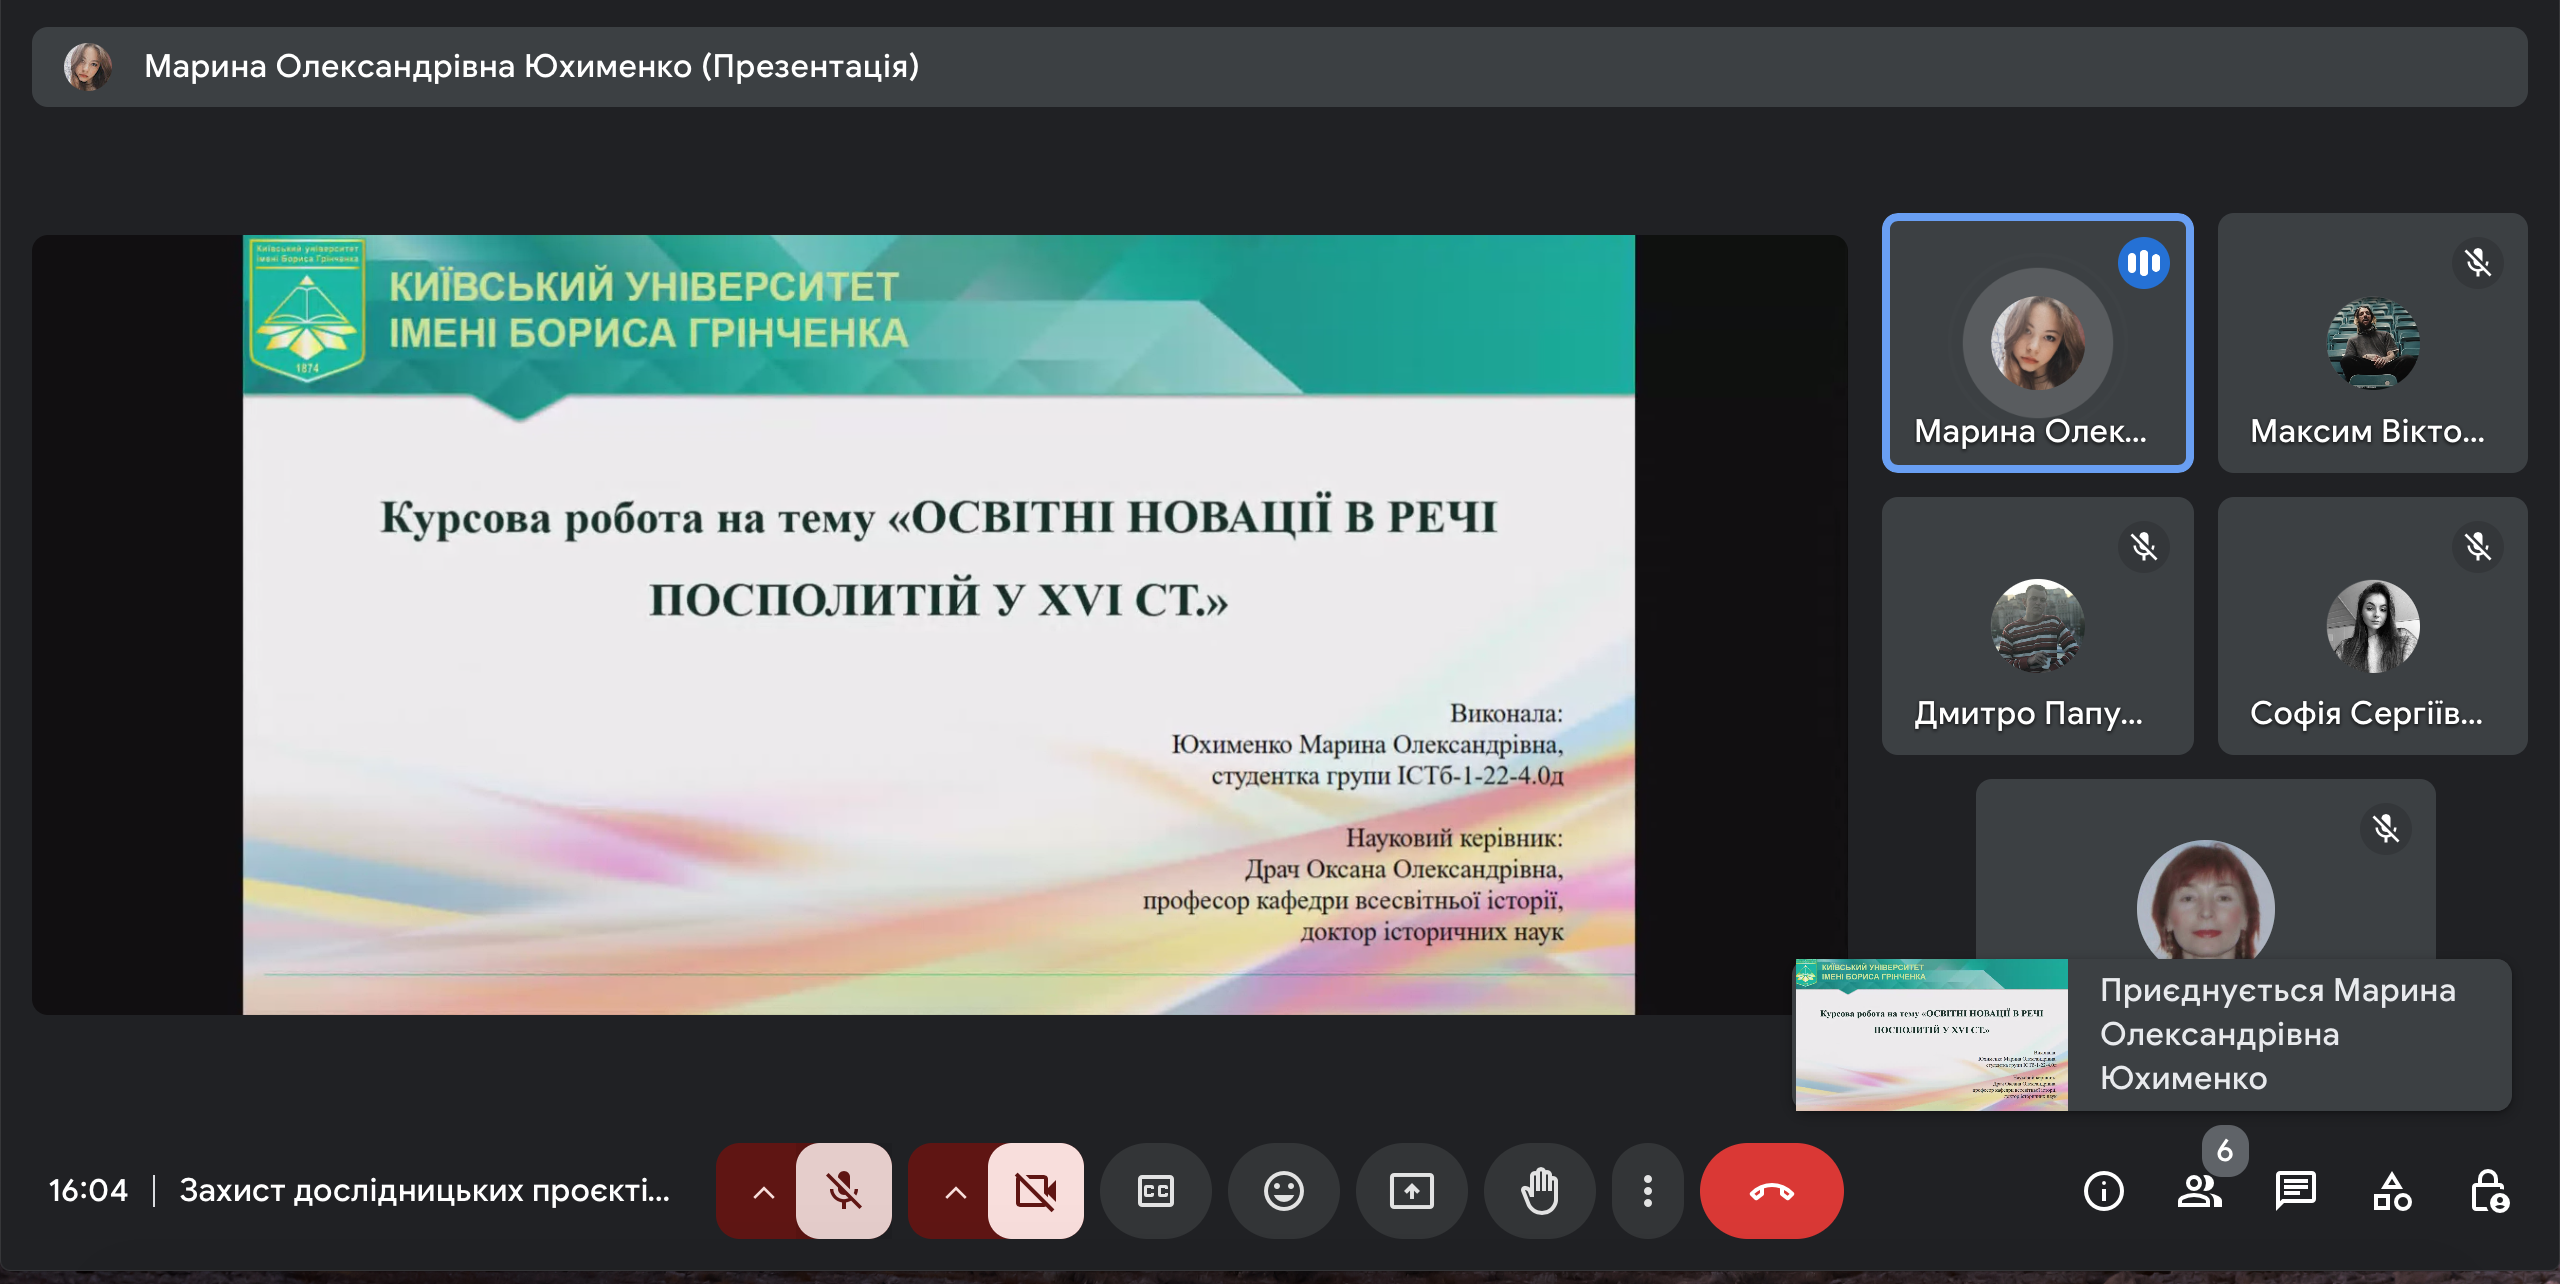Turn on your camera
The height and width of the screenshot is (1284, 2560).
pos(1035,1191)
